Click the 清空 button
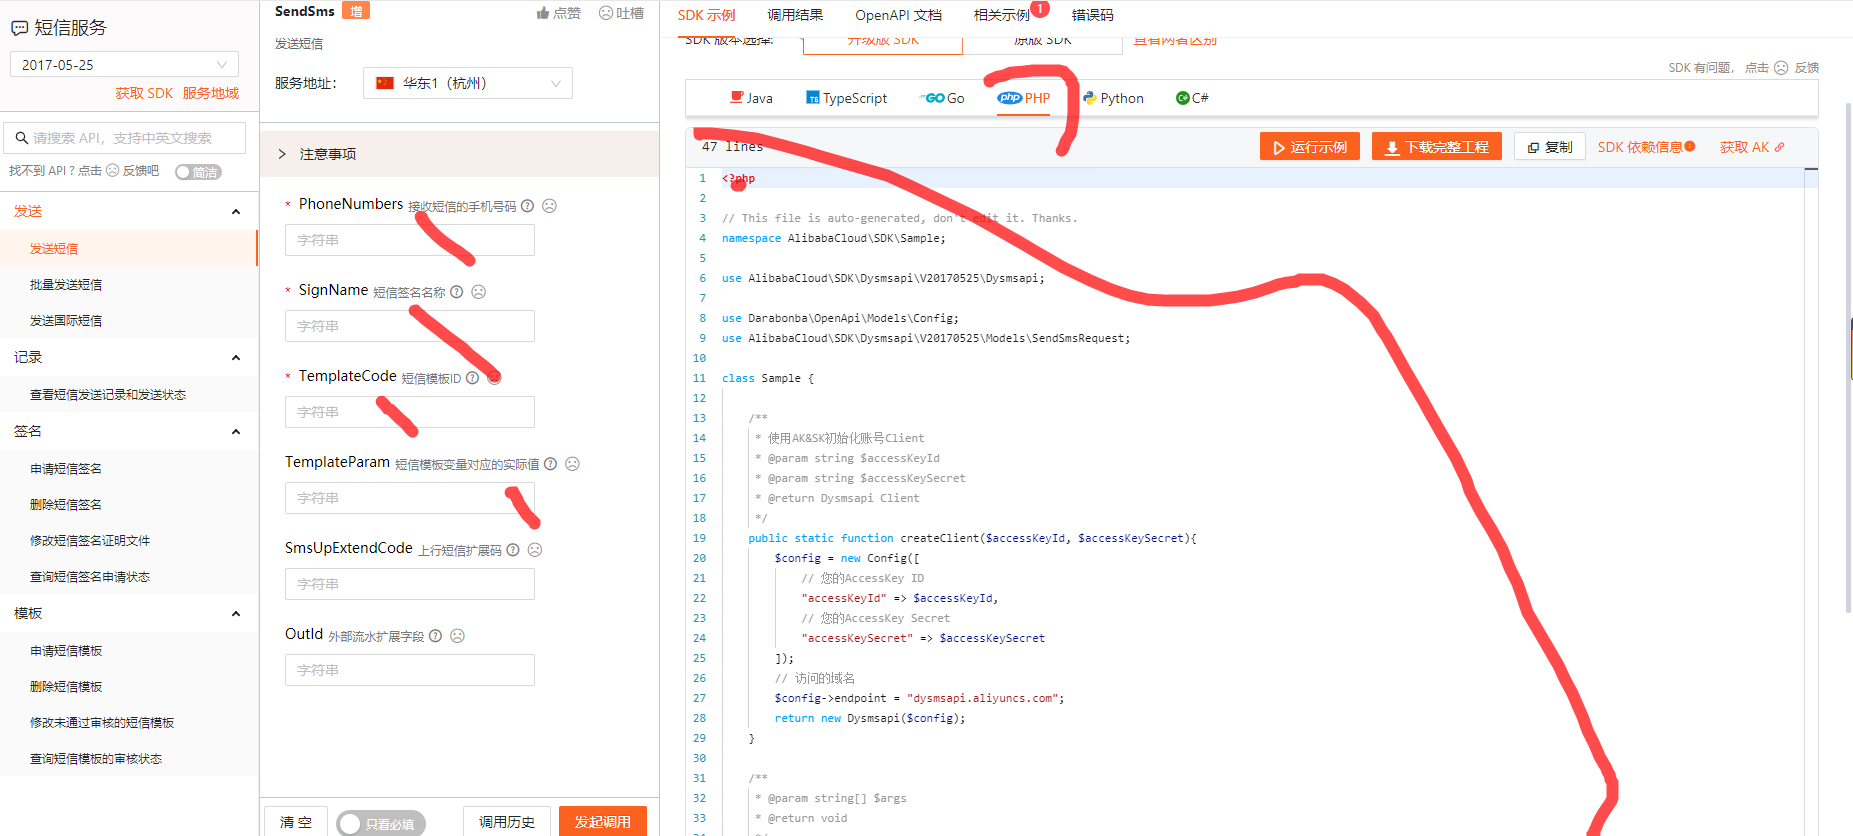Viewport: 1853px width, 836px height. coord(296,822)
